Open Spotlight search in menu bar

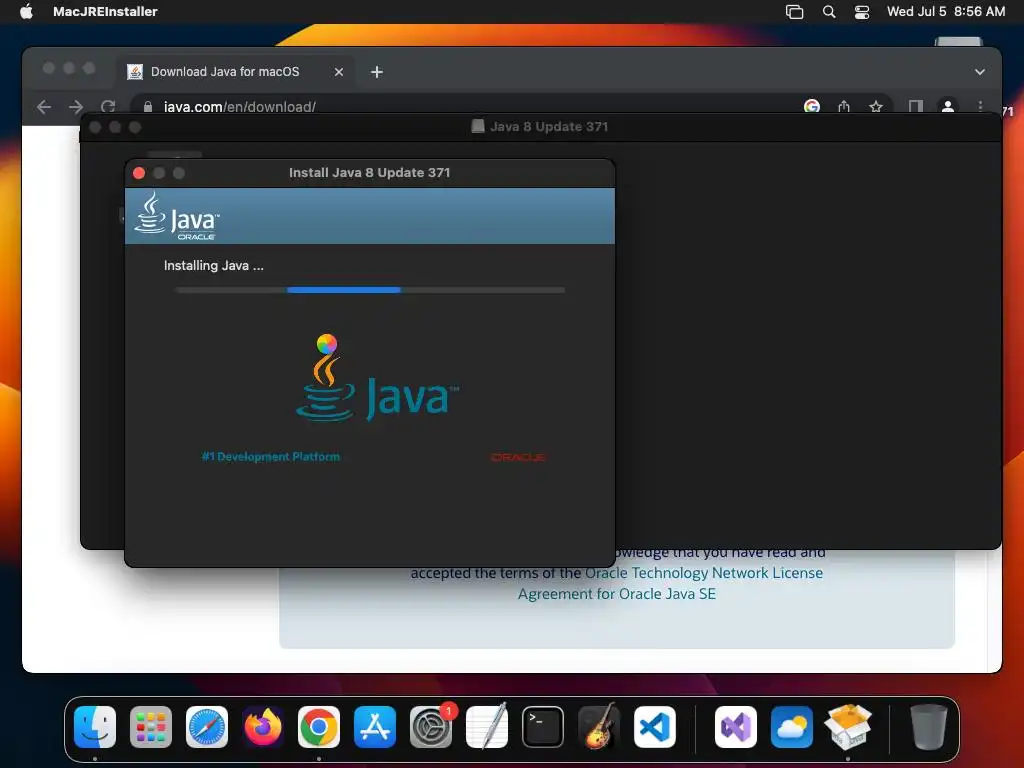(829, 12)
